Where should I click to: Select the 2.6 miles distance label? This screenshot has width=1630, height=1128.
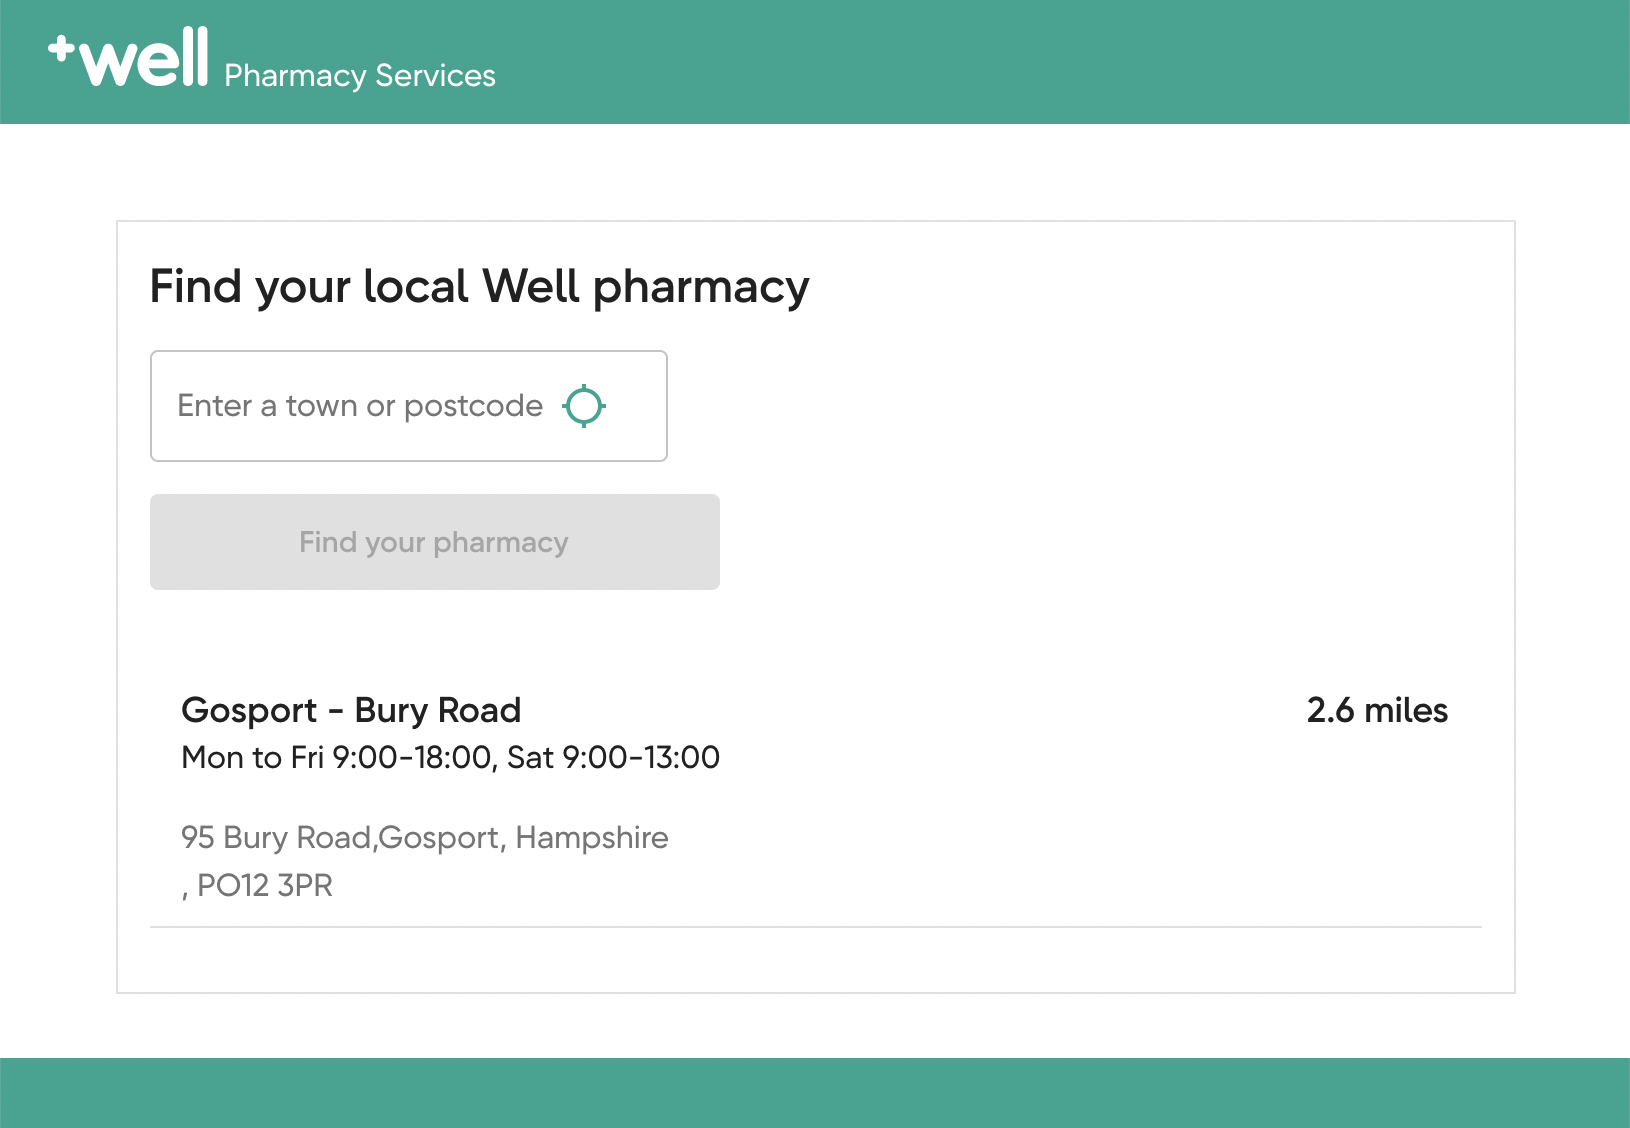[x=1377, y=710]
